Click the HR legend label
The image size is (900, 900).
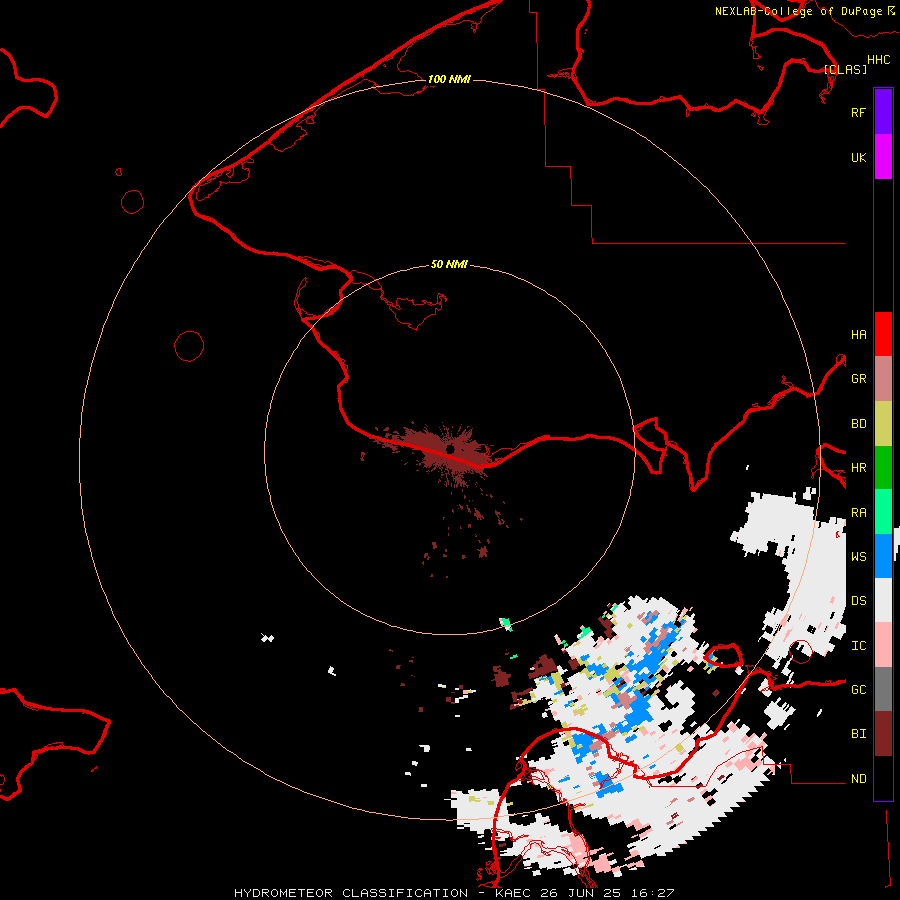(858, 468)
